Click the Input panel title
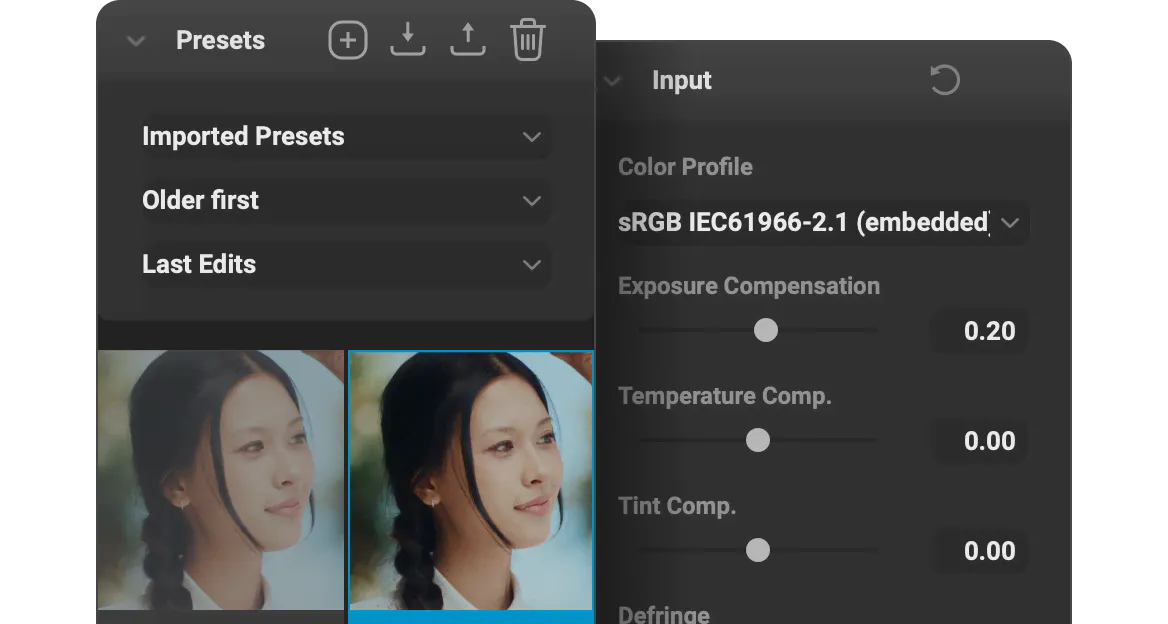The width and height of the screenshot is (1168, 624). tap(682, 80)
